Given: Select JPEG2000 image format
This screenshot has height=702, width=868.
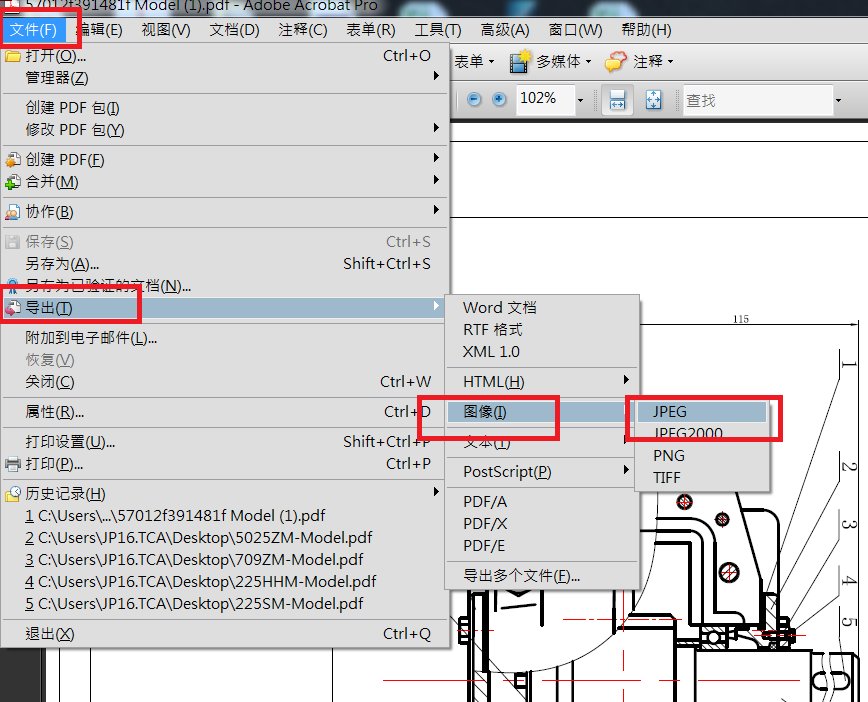Looking at the screenshot, I should click(702, 433).
